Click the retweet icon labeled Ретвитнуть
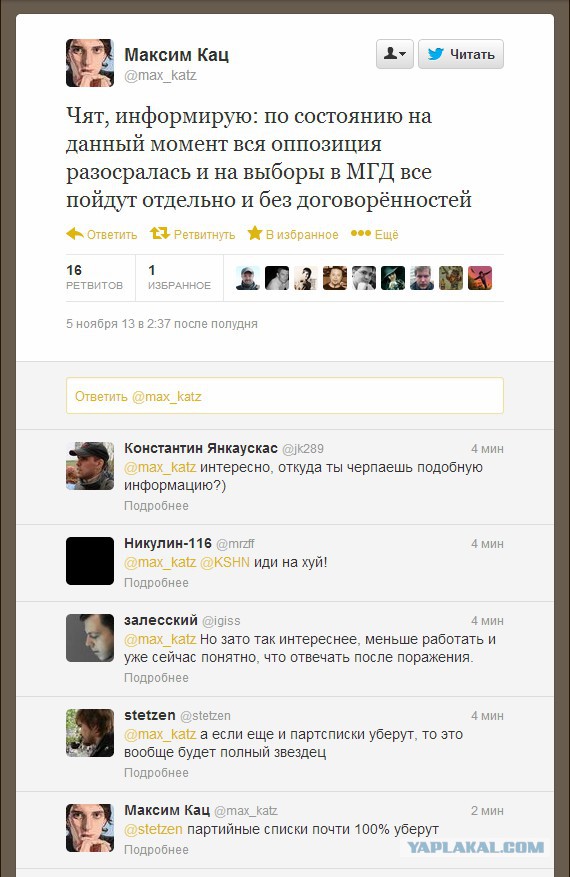Image resolution: width=570 pixels, height=877 pixels. pyautogui.click(x=160, y=233)
